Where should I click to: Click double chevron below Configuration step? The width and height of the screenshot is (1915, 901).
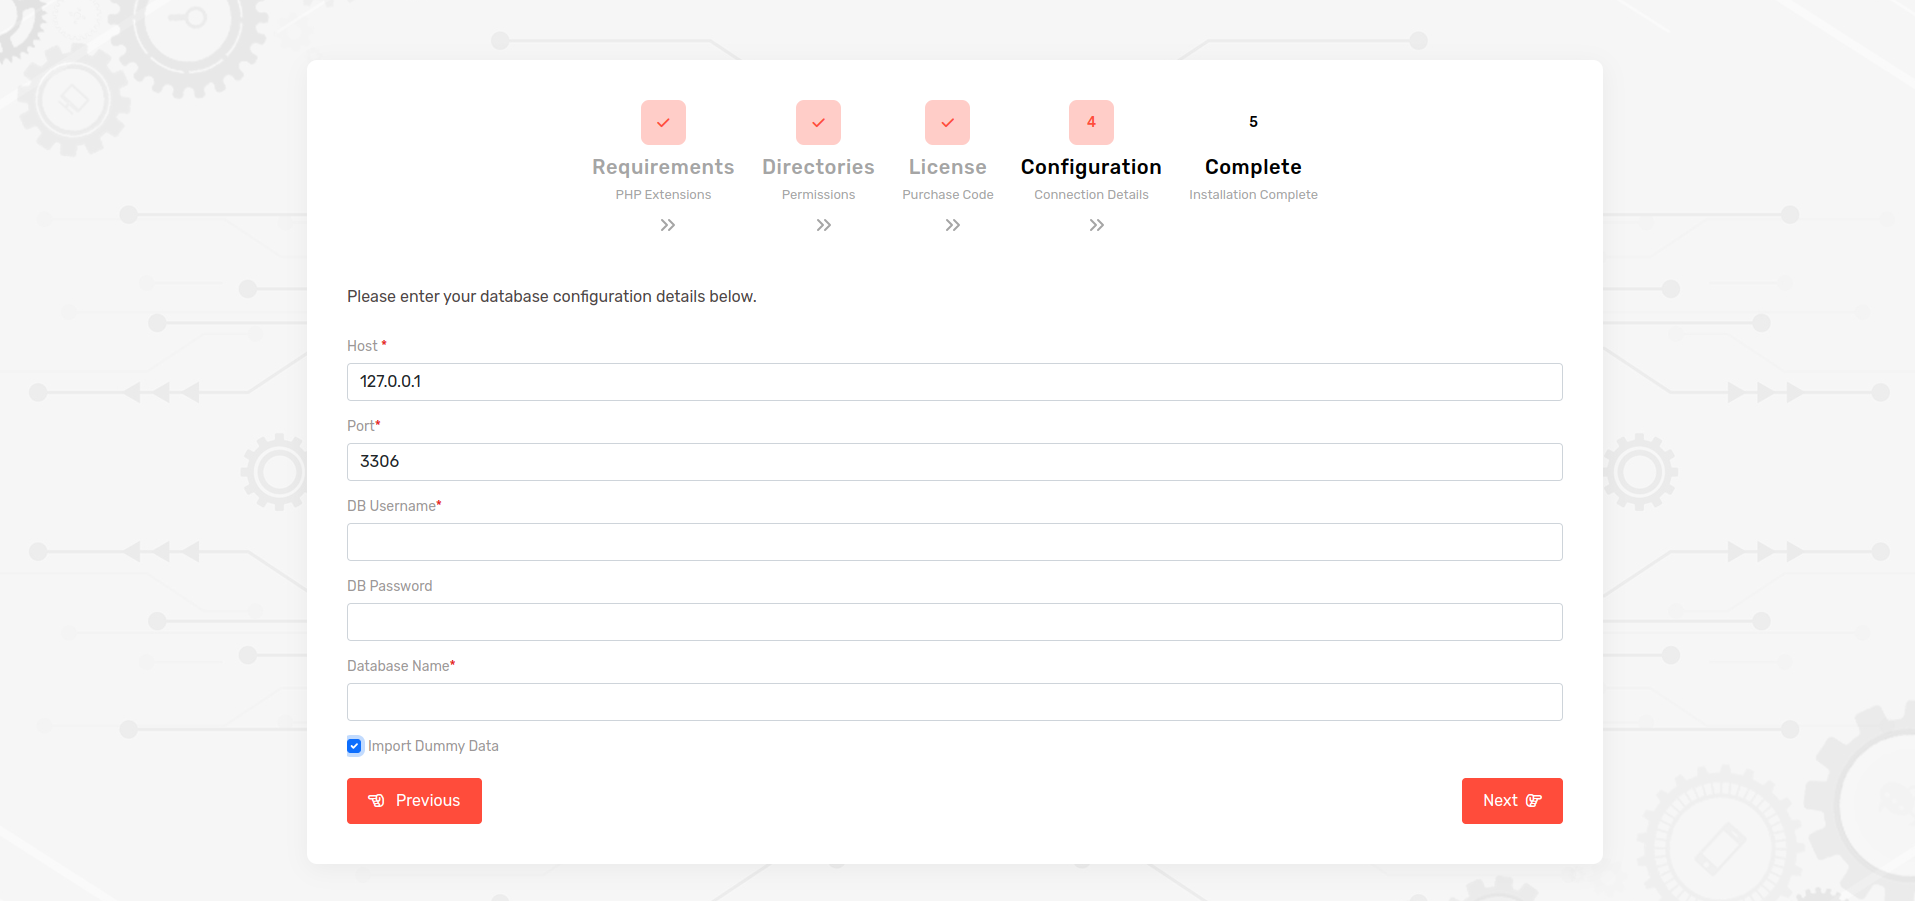(x=1096, y=225)
